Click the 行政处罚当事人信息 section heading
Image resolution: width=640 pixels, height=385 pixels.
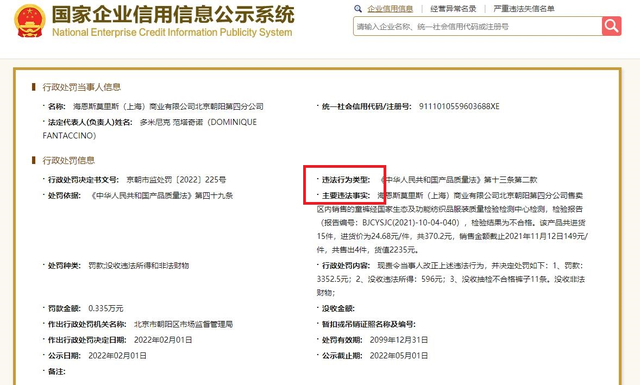coord(82,87)
